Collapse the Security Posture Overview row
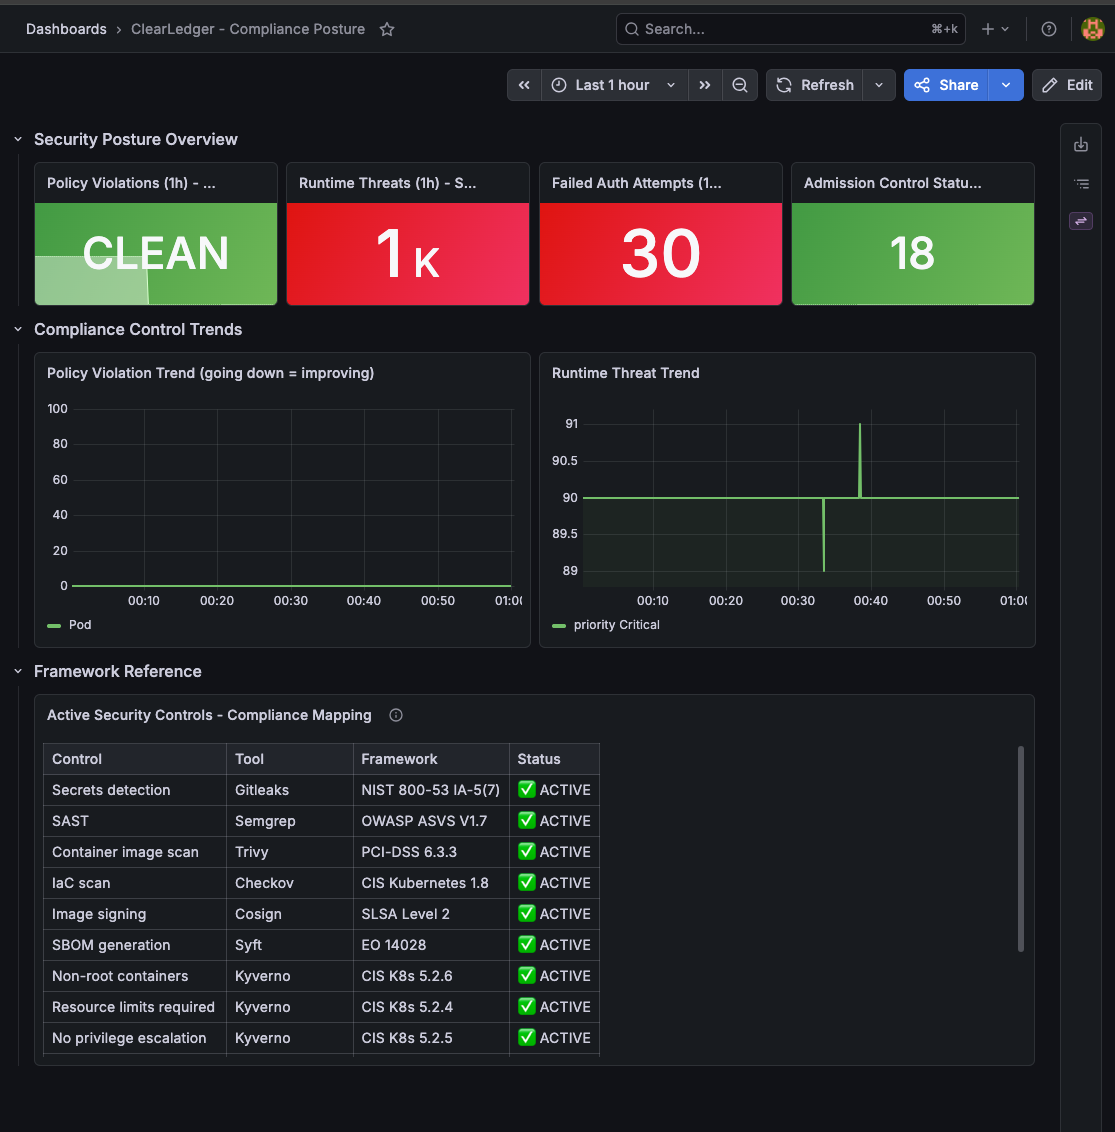1115x1132 pixels. [18, 139]
